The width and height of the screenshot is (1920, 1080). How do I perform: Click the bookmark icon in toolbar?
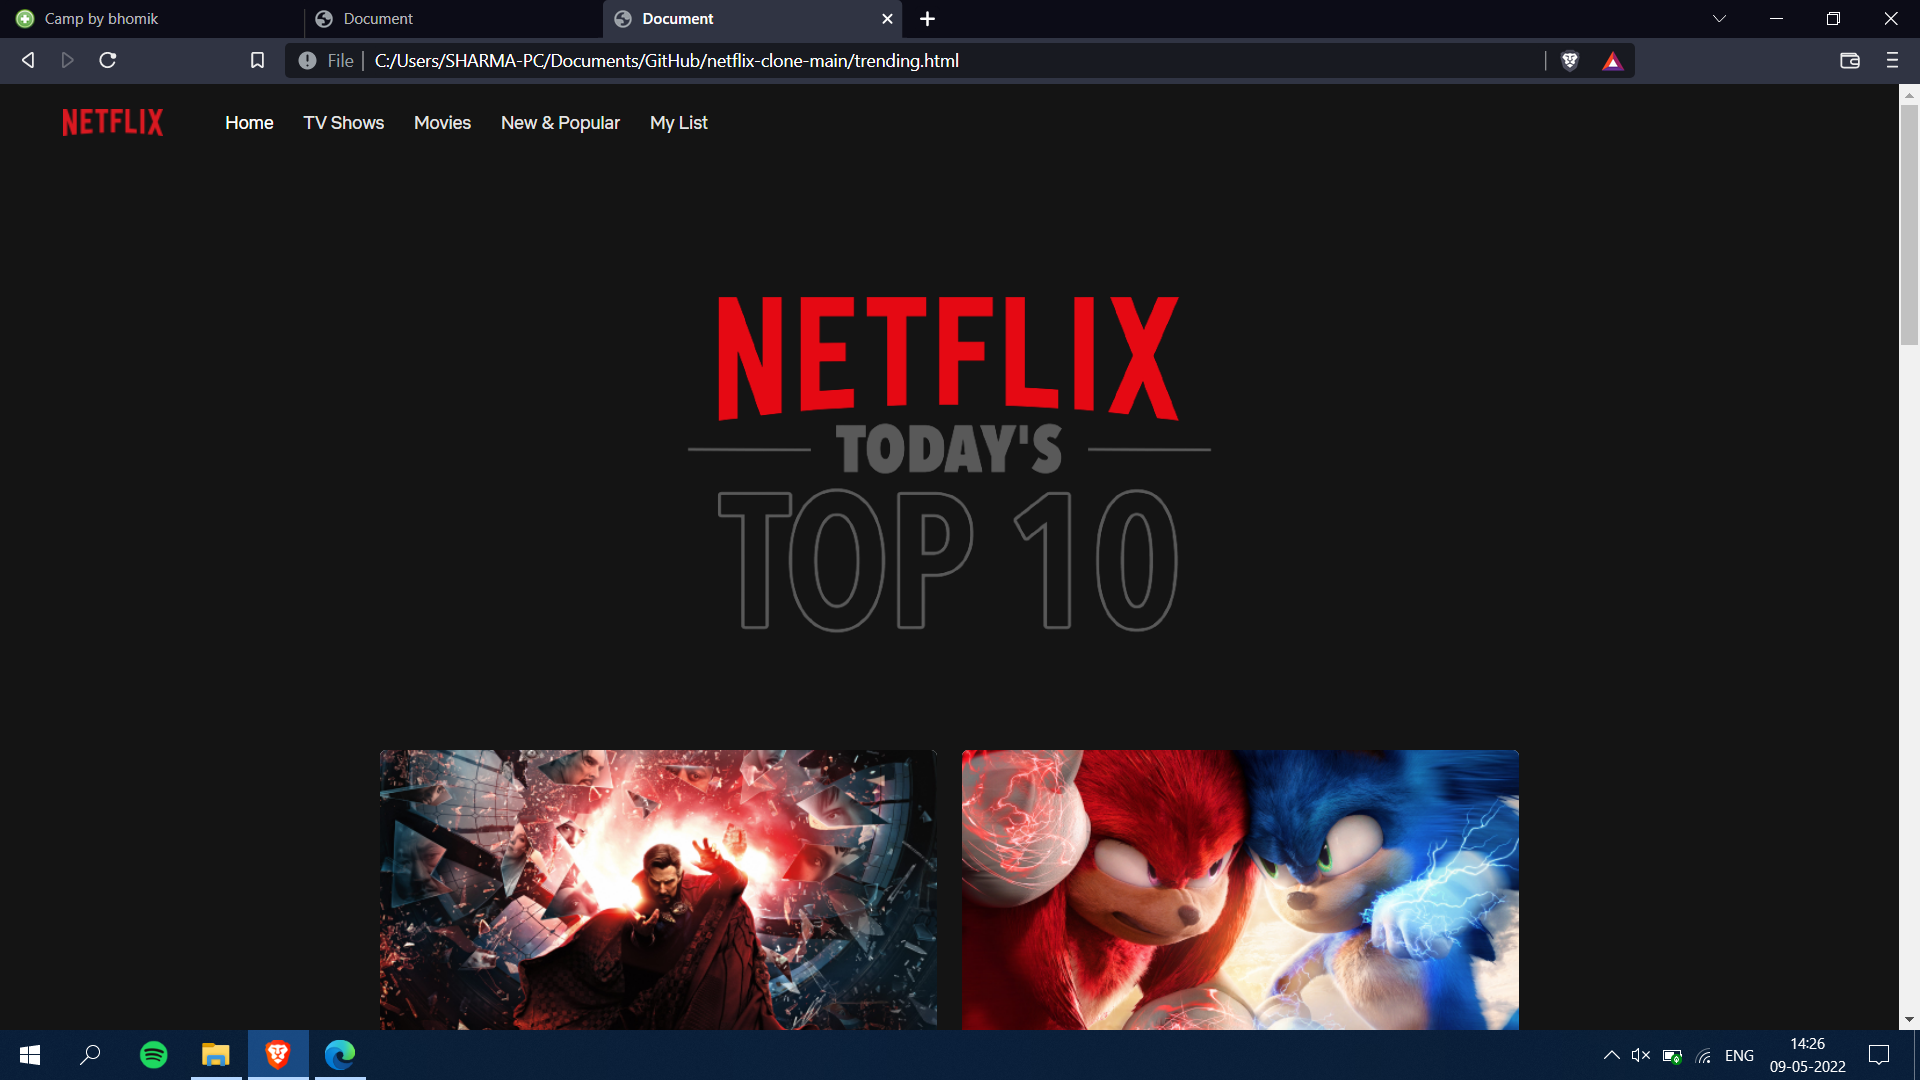click(257, 61)
